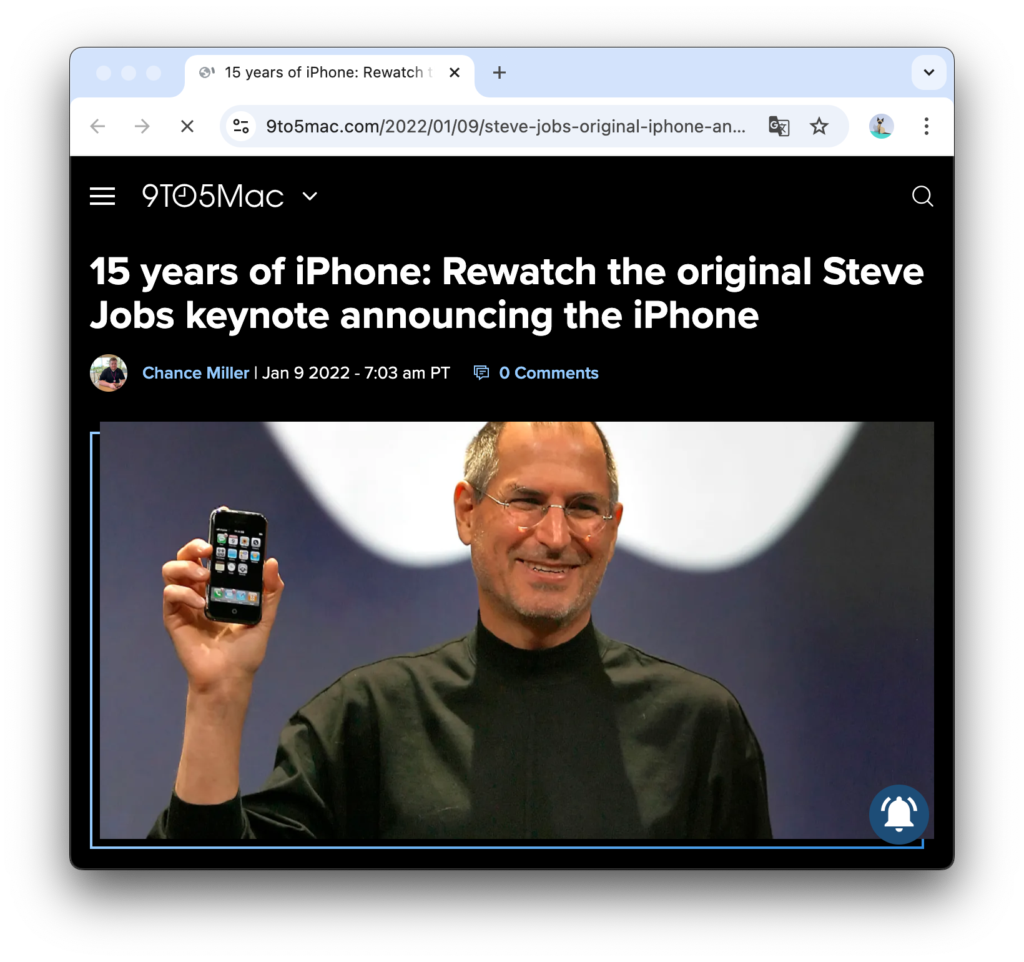Screen dimensions: 1024x962
Task: Stop loading the page
Action: 187,126
